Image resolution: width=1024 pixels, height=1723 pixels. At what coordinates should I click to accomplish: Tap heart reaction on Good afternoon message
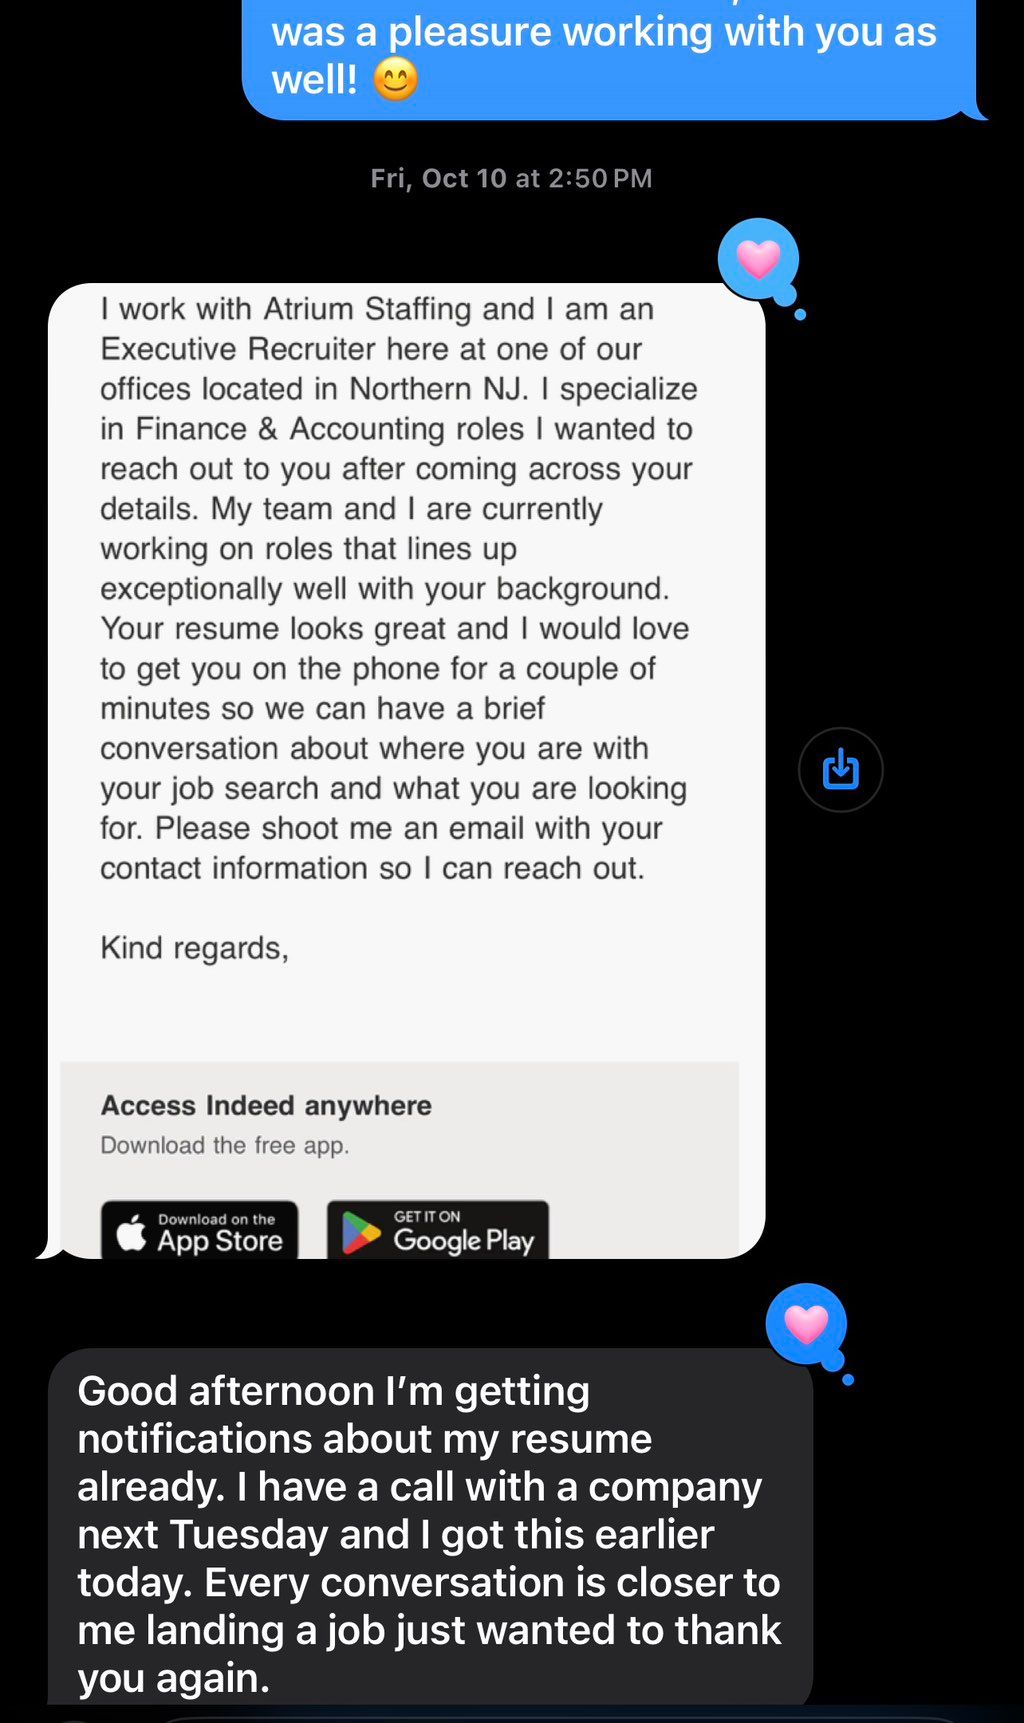click(806, 1324)
